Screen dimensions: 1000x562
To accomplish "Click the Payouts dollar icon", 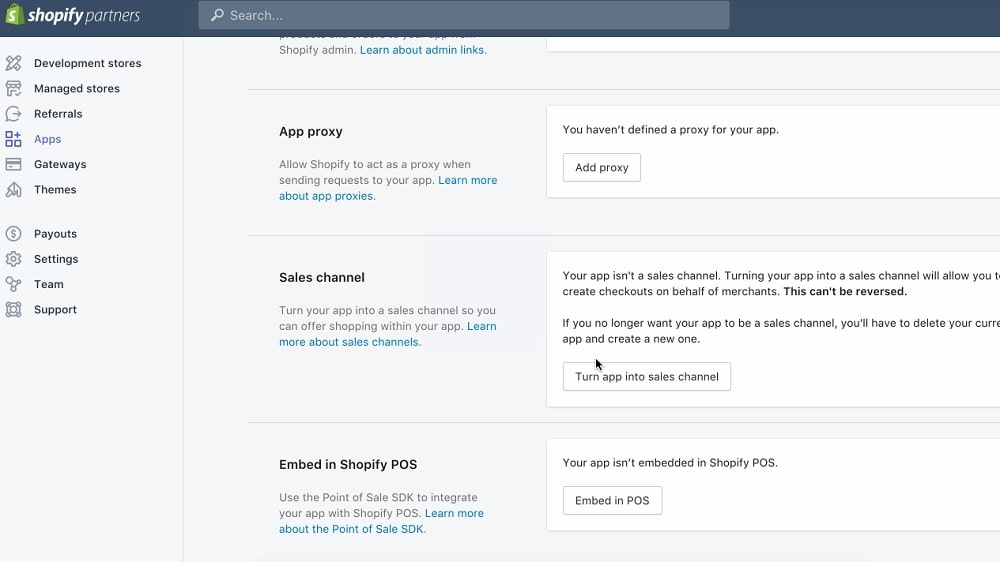I will (x=13, y=234).
